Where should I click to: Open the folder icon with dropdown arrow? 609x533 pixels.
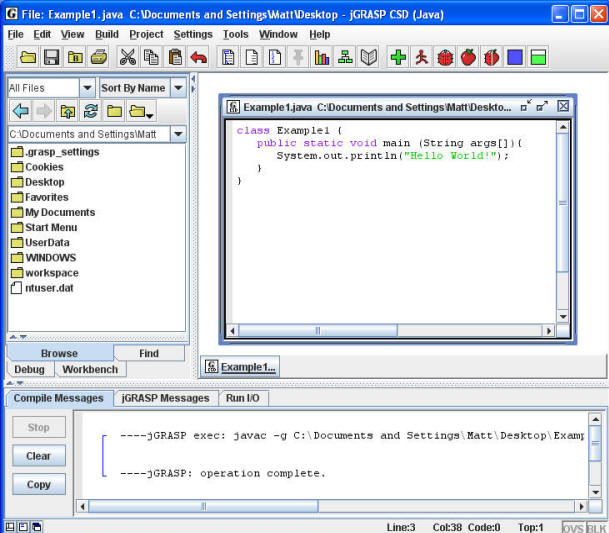141,111
